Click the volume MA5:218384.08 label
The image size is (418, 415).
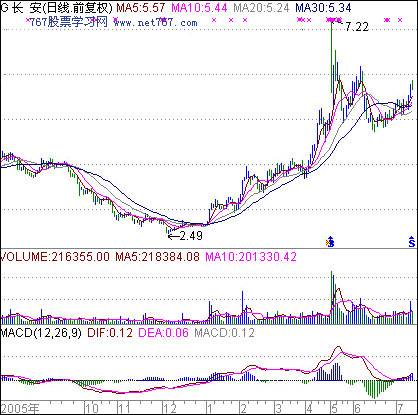coord(157,257)
